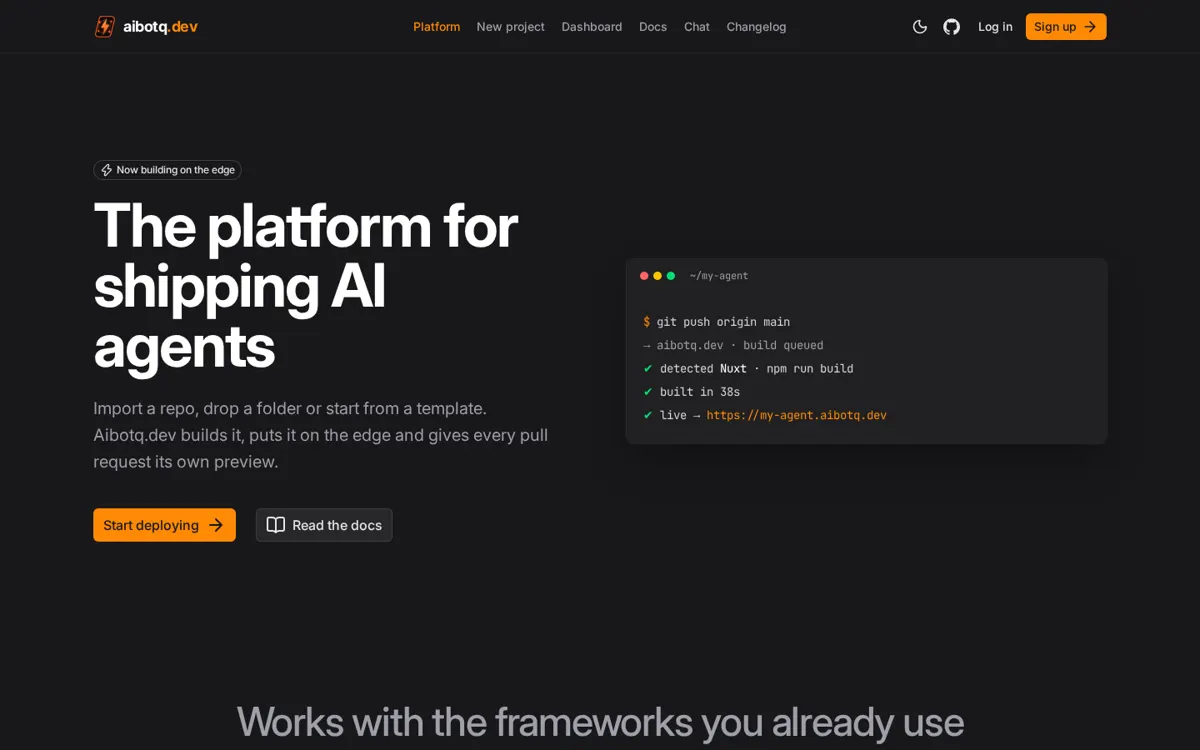The image size is (1200, 750).
Task: Click the arrow icon on Start deploying
Action: tap(216, 525)
